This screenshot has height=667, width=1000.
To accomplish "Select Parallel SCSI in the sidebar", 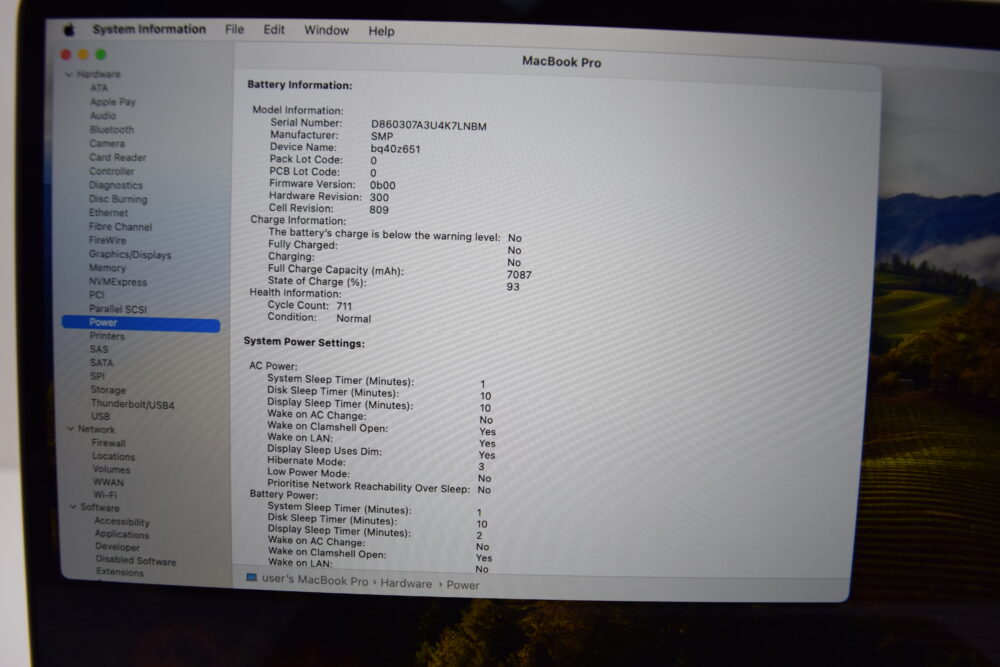I will coord(118,309).
